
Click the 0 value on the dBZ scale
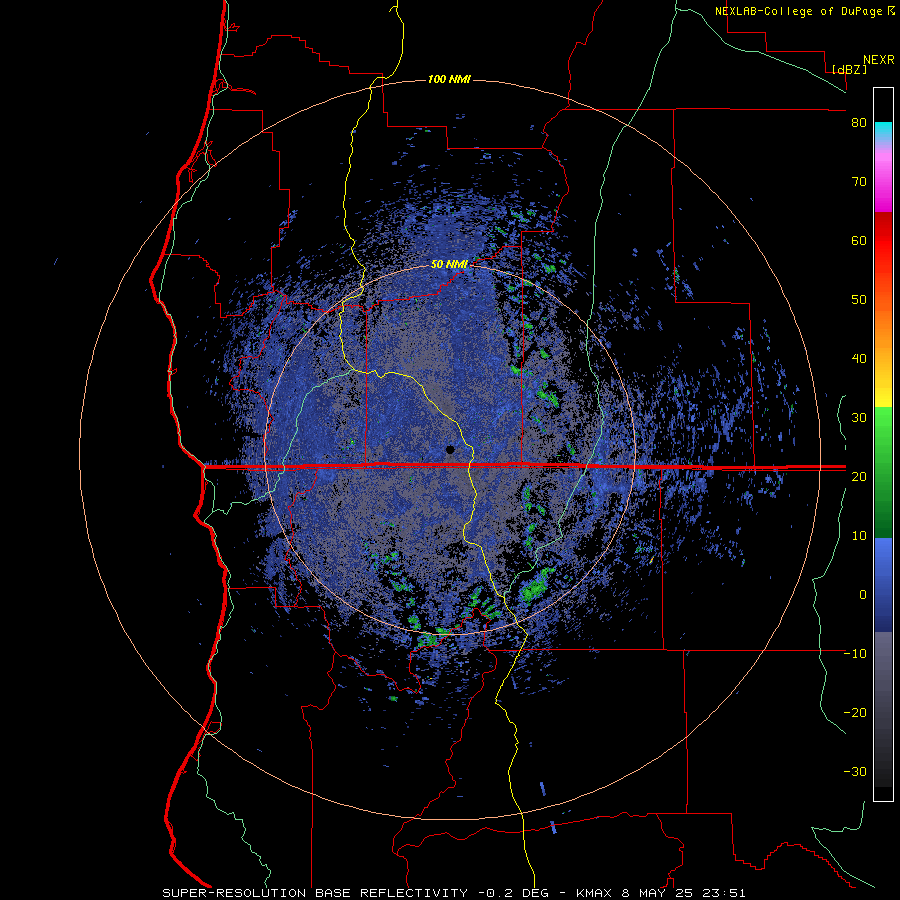click(x=863, y=595)
